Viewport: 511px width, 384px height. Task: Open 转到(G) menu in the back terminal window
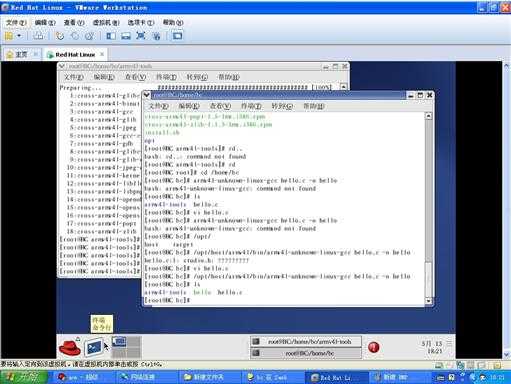click(197, 77)
